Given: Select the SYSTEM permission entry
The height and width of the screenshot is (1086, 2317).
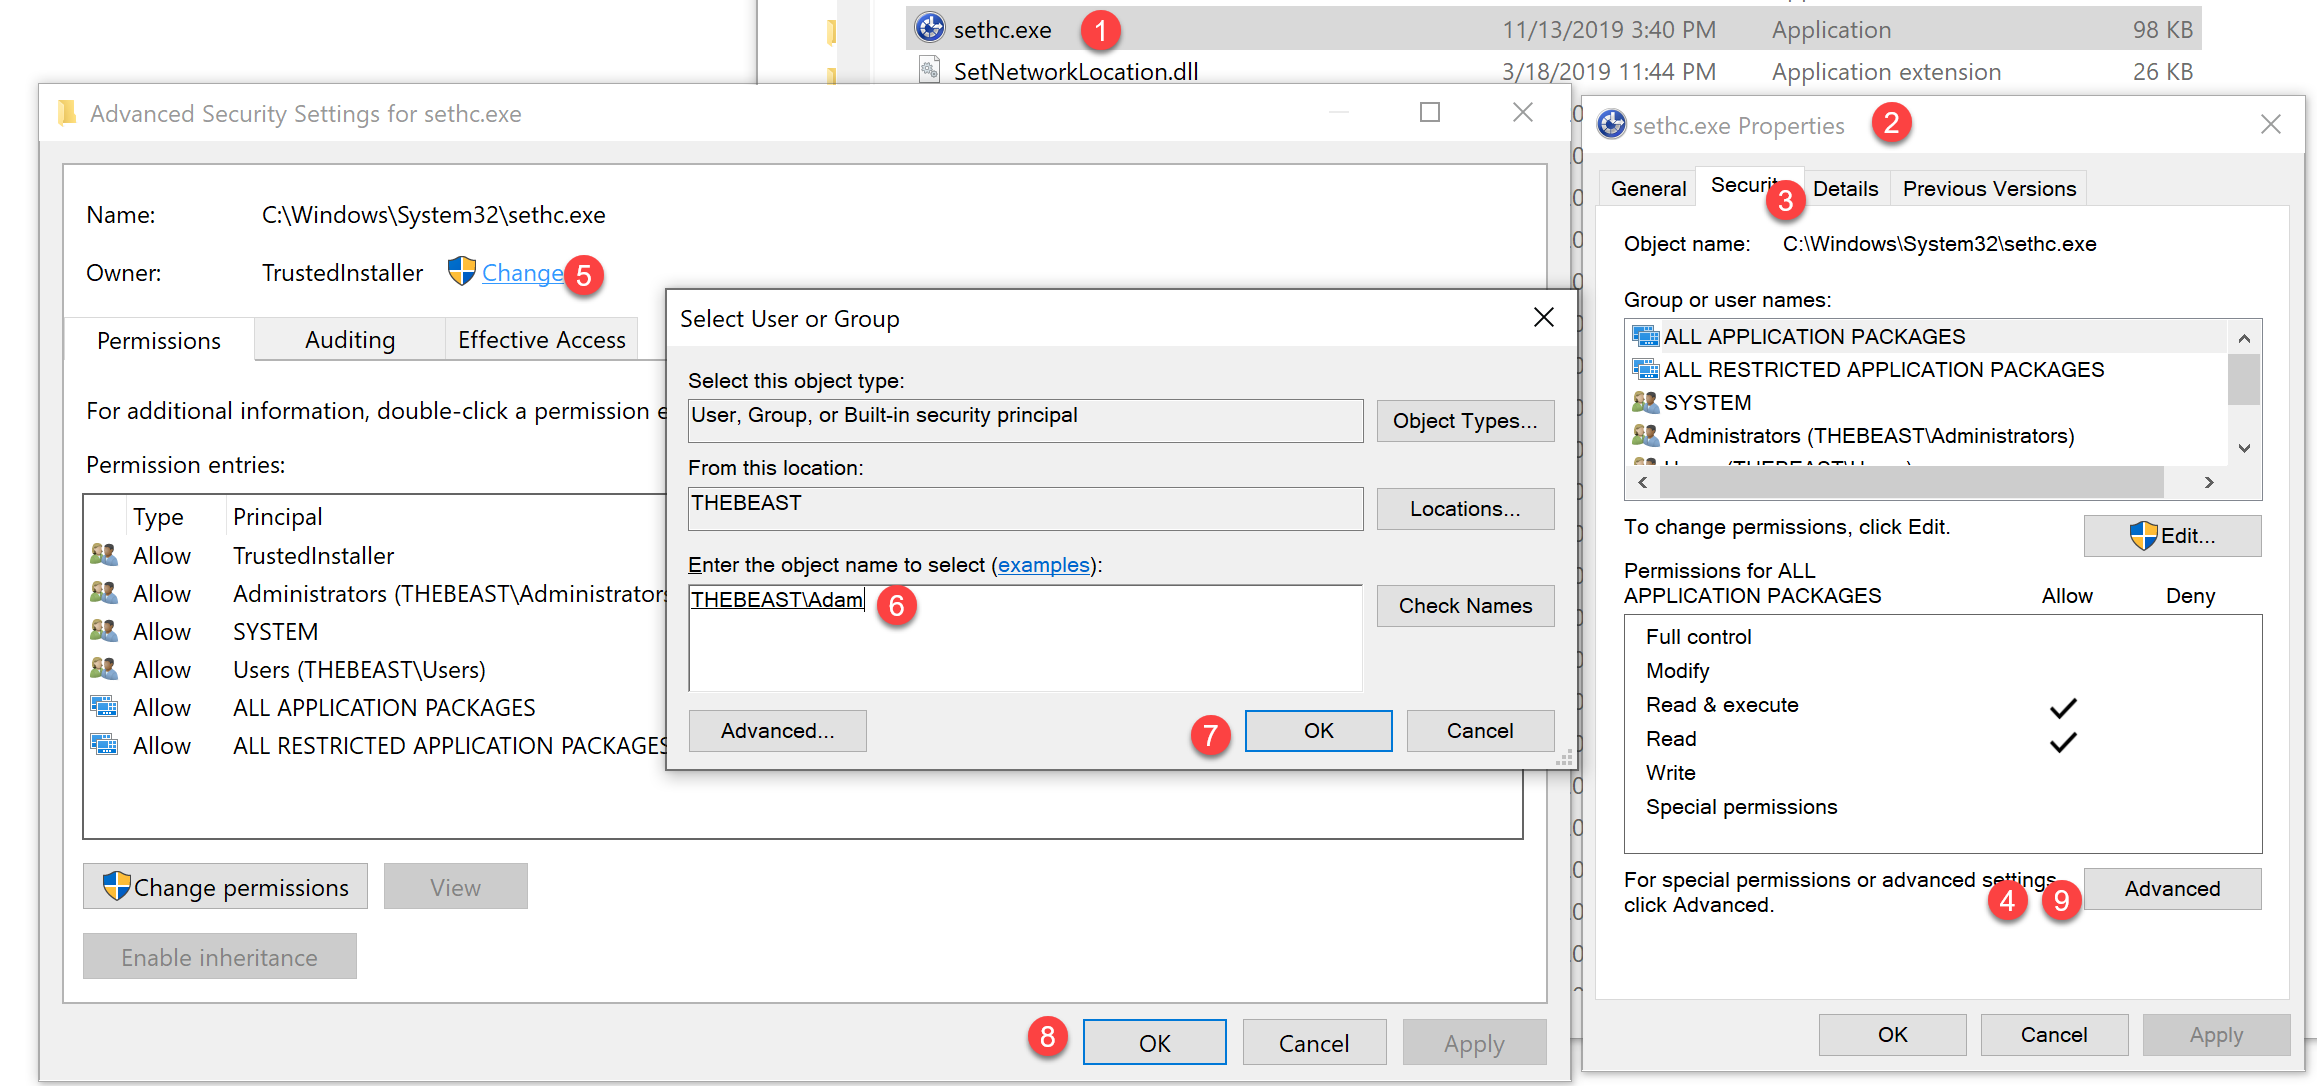Looking at the screenshot, I should (376, 631).
